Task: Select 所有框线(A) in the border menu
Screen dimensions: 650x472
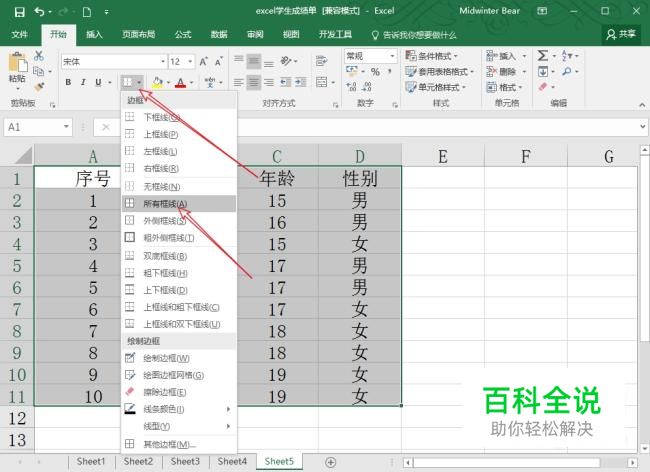Action: tap(179, 204)
